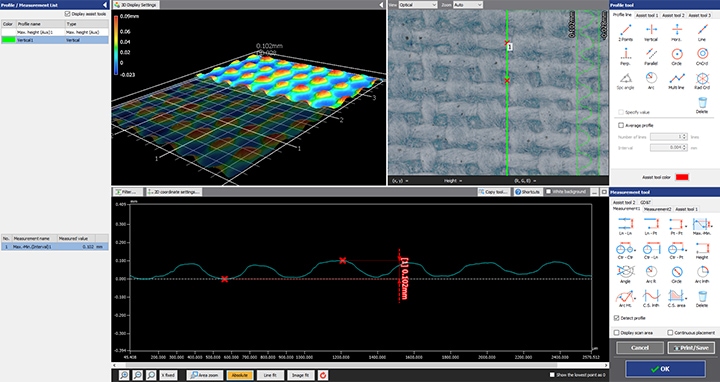Select the Ctr-Ctr measurement tool
The height and width of the screenshot is (382, 720).
pos(625,251)
